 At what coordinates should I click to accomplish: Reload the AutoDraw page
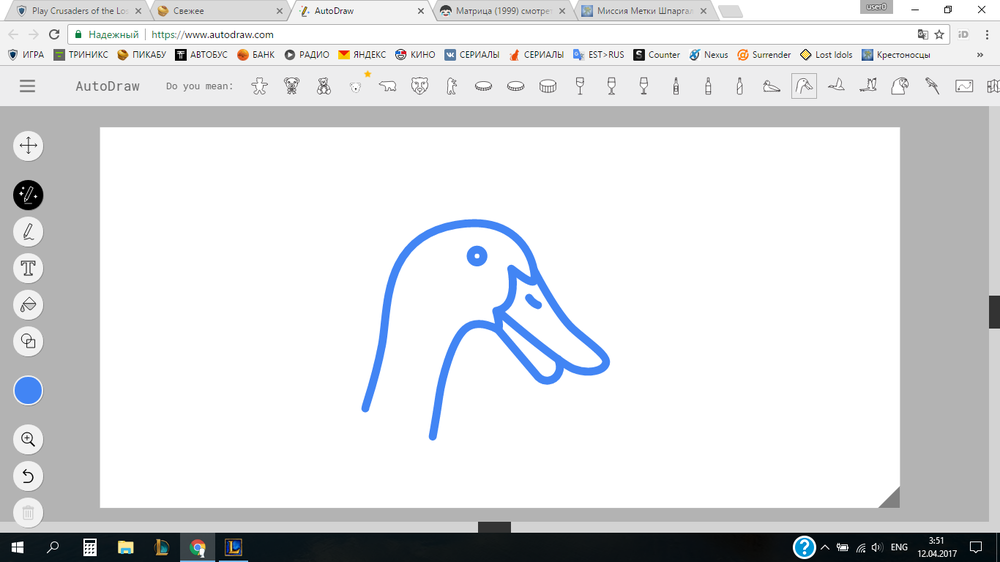54,34
